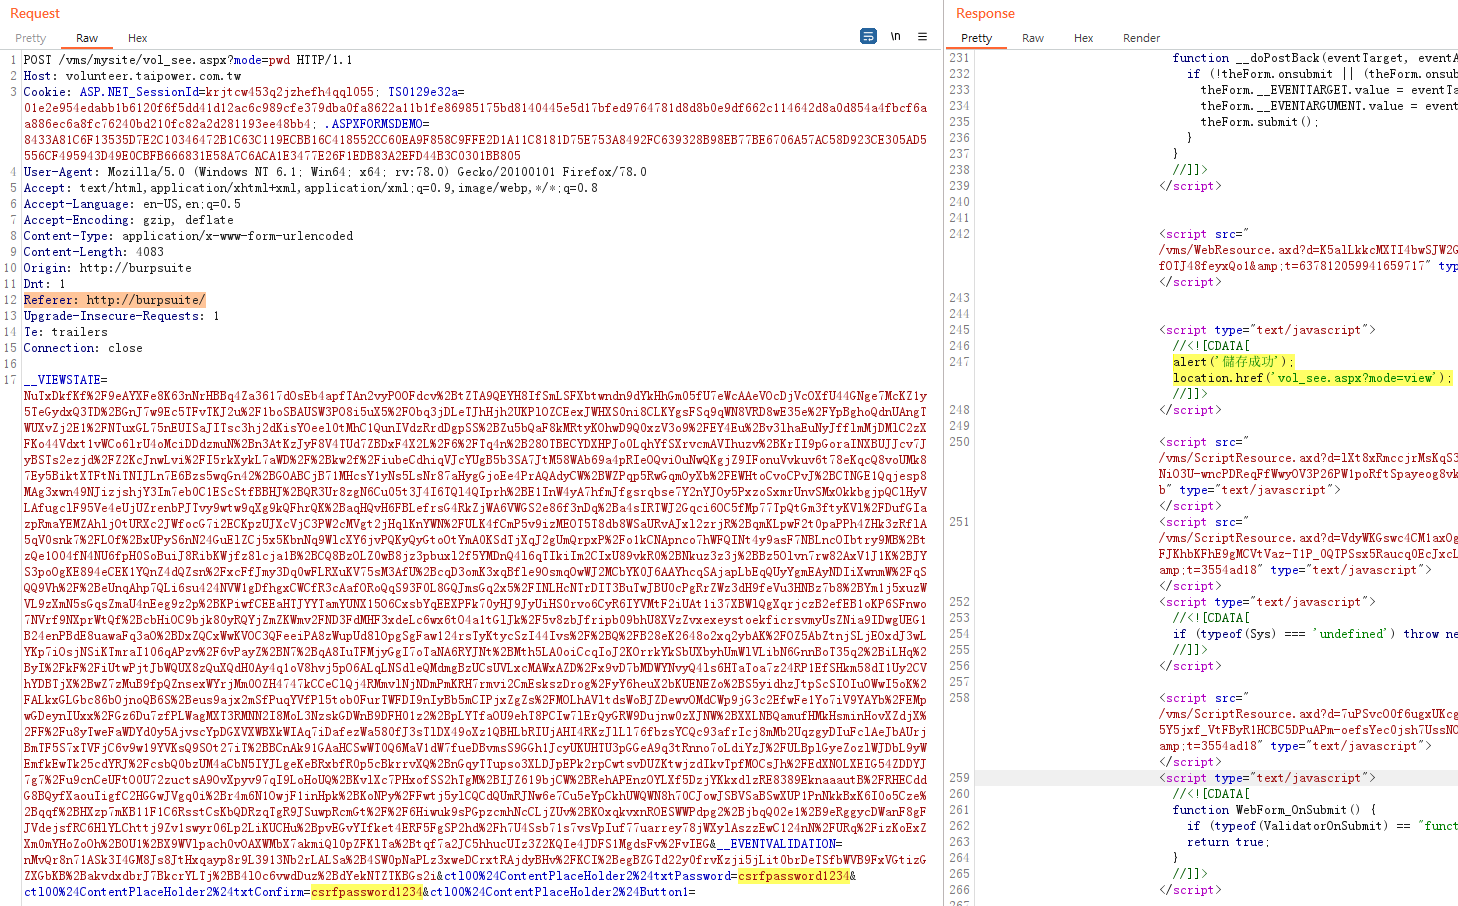Click the typeof(Sys) undefined check line

click(1315, 634)
